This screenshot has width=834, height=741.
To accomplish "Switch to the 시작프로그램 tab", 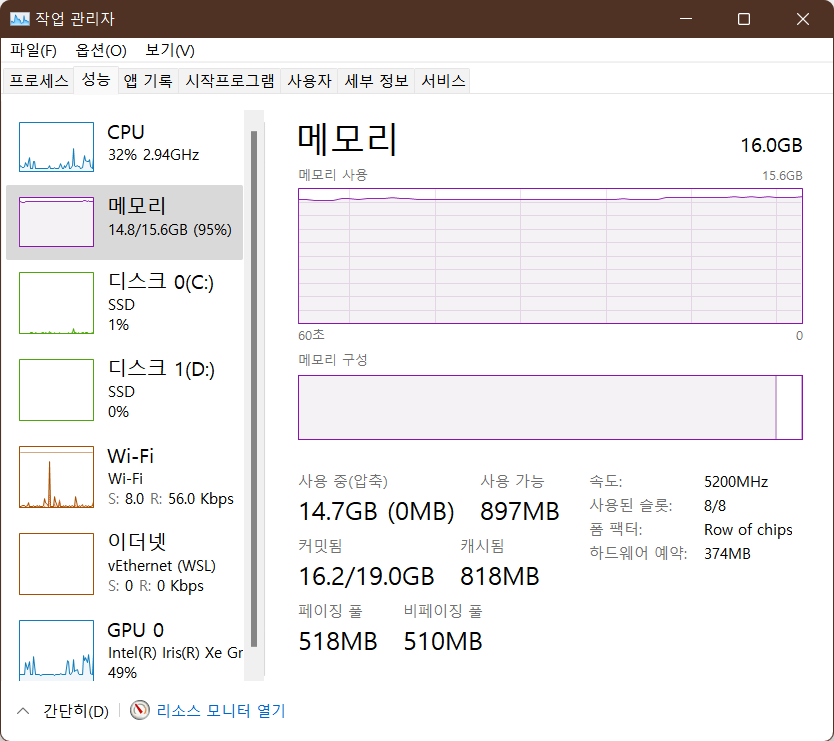I will tap(229, 81).
